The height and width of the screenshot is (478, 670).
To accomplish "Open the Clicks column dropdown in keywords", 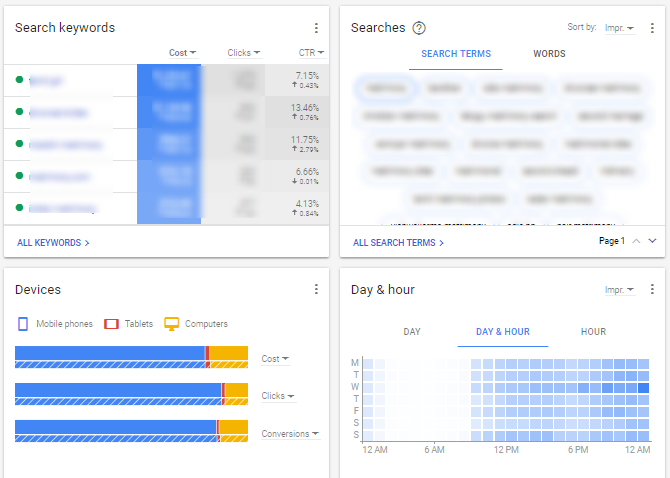I will click(x=244, y=53).
